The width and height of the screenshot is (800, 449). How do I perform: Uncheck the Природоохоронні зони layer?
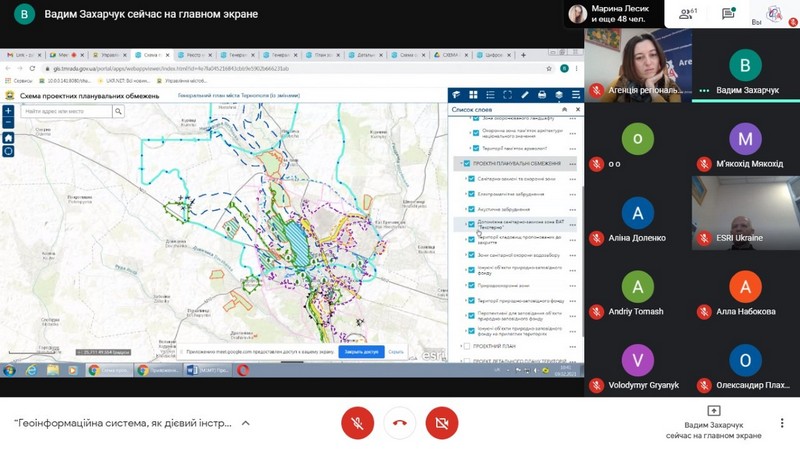click(x=471, y=286)
